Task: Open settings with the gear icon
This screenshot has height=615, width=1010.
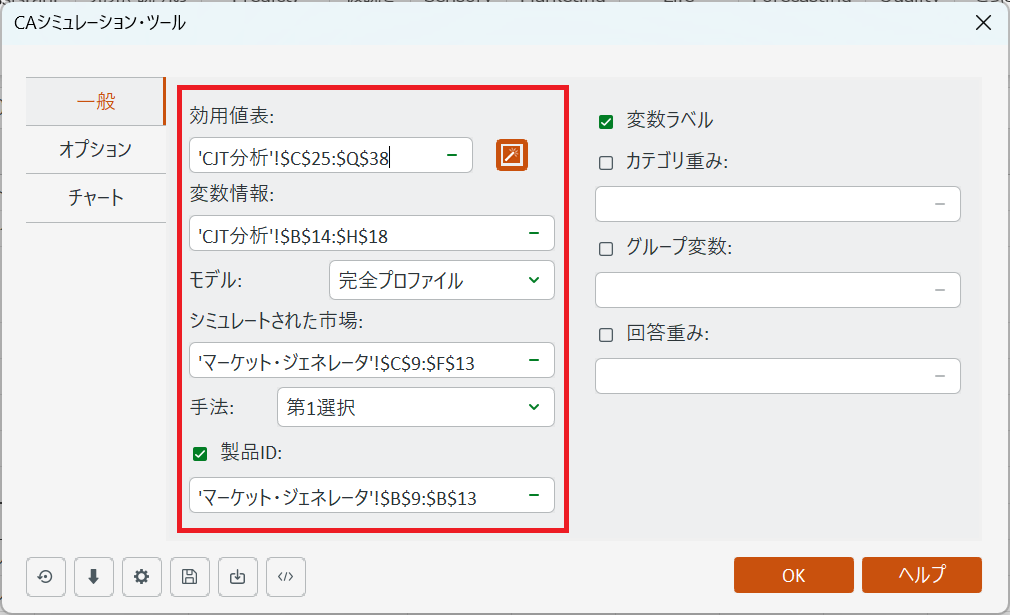Action: coord(142,576)
